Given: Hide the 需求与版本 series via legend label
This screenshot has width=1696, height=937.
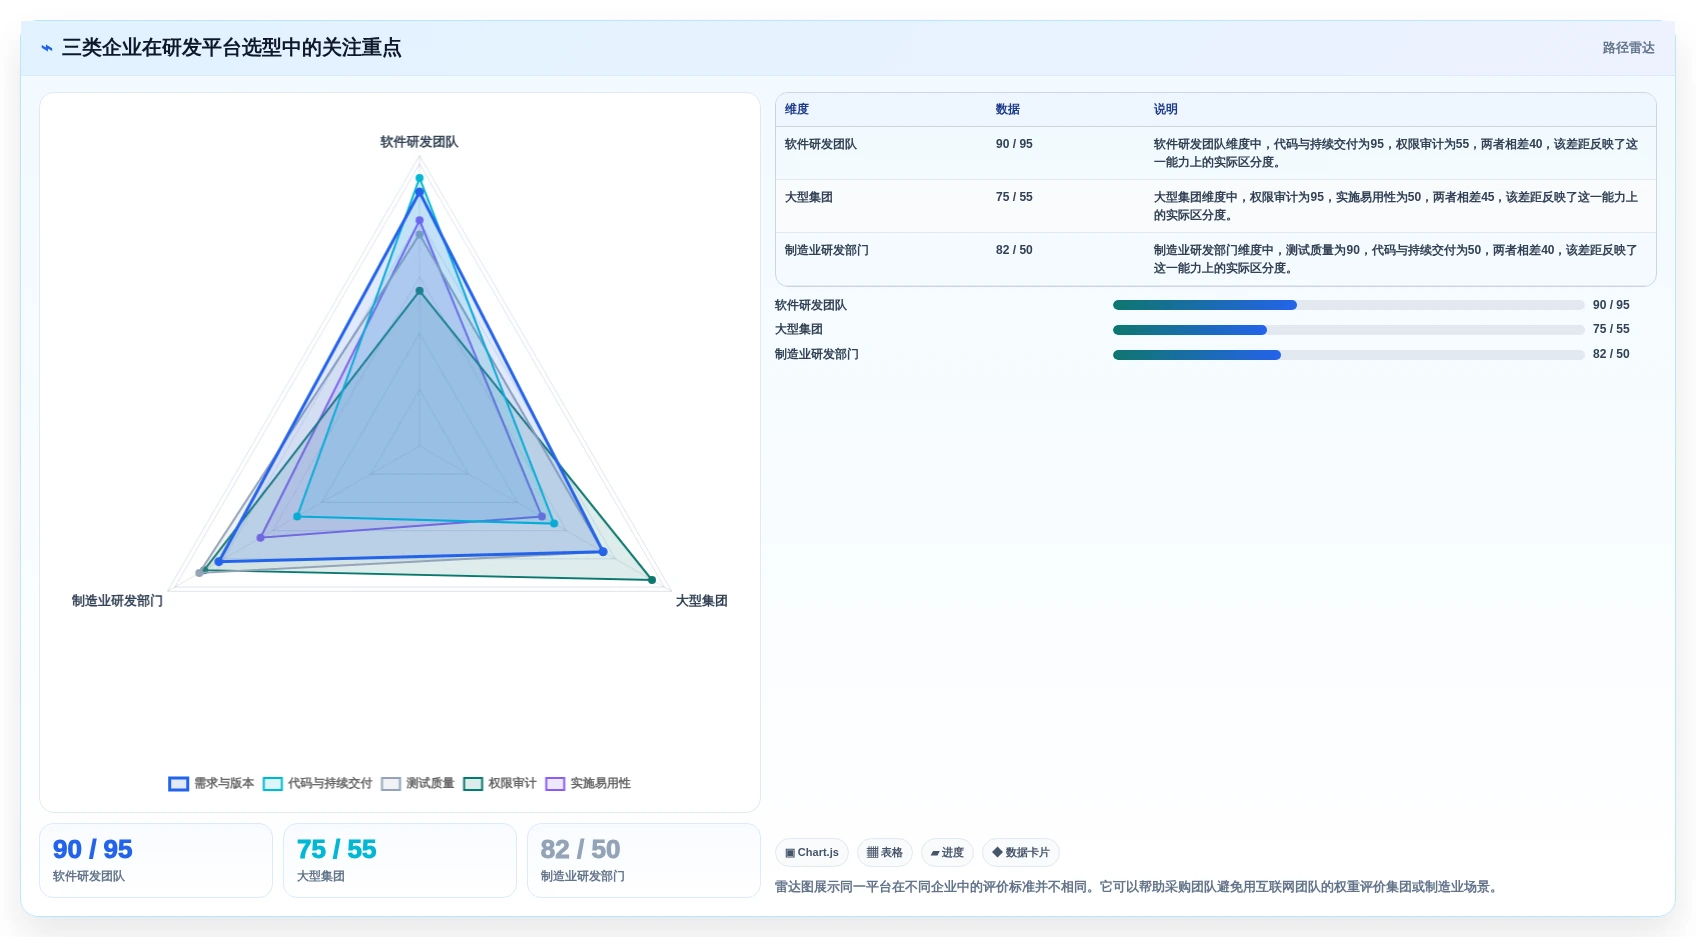Looking at the screenshot, I should tap(224, 784).
